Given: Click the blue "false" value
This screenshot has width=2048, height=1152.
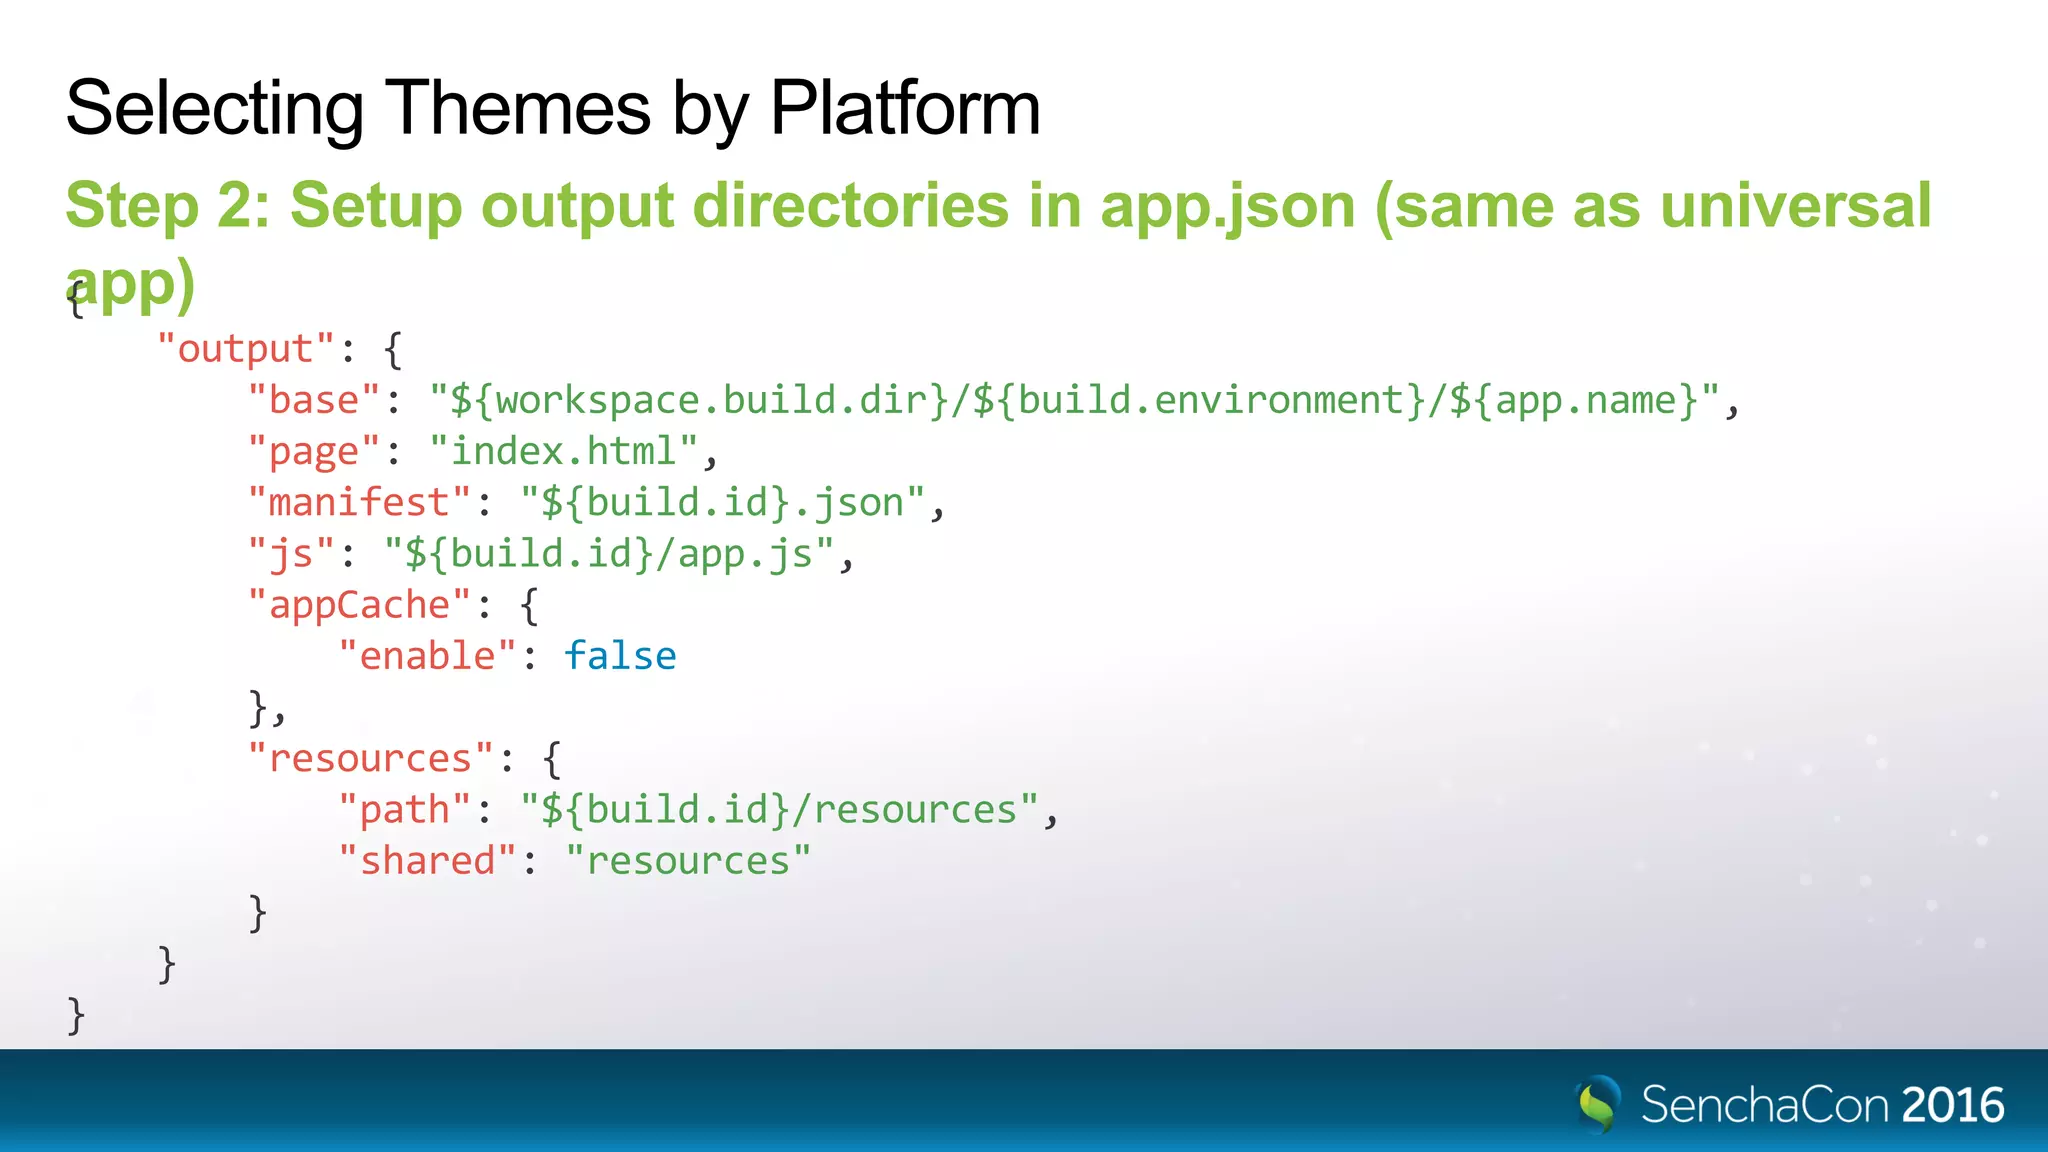Looking at the screenshot, I should pos(620,656).
